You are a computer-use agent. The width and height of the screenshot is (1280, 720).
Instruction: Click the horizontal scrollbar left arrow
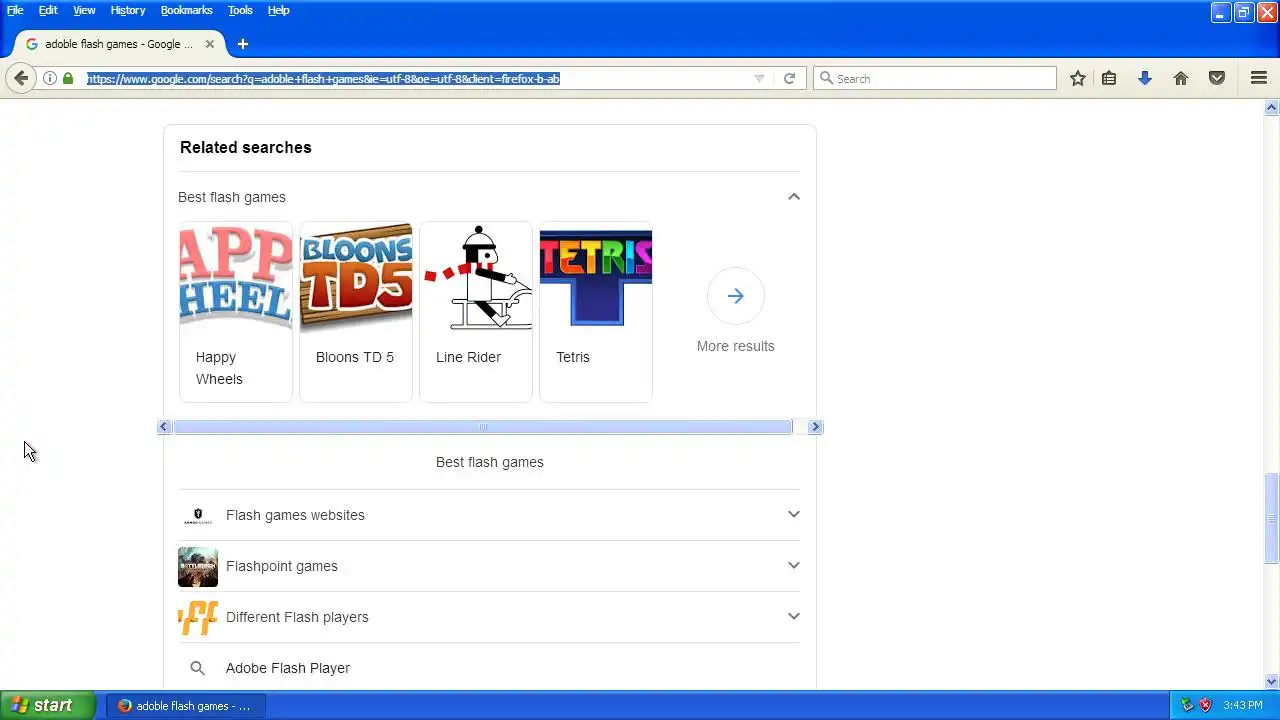tap(164, 427)
